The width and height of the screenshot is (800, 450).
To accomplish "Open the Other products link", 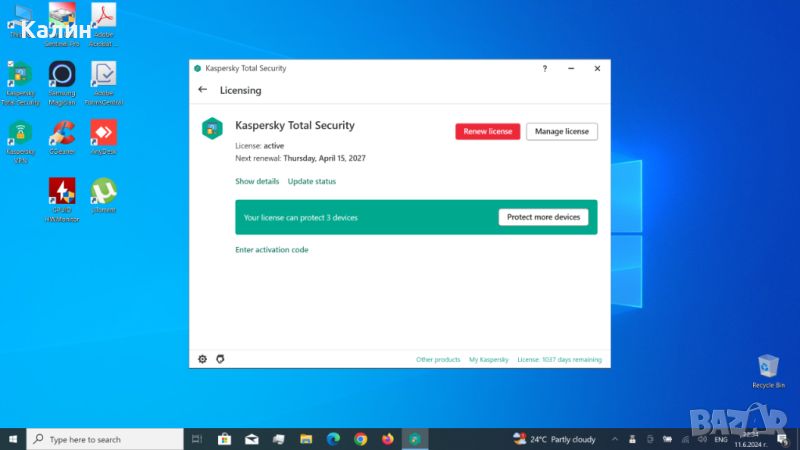I will pyautogui.click(x=438, y=360).
